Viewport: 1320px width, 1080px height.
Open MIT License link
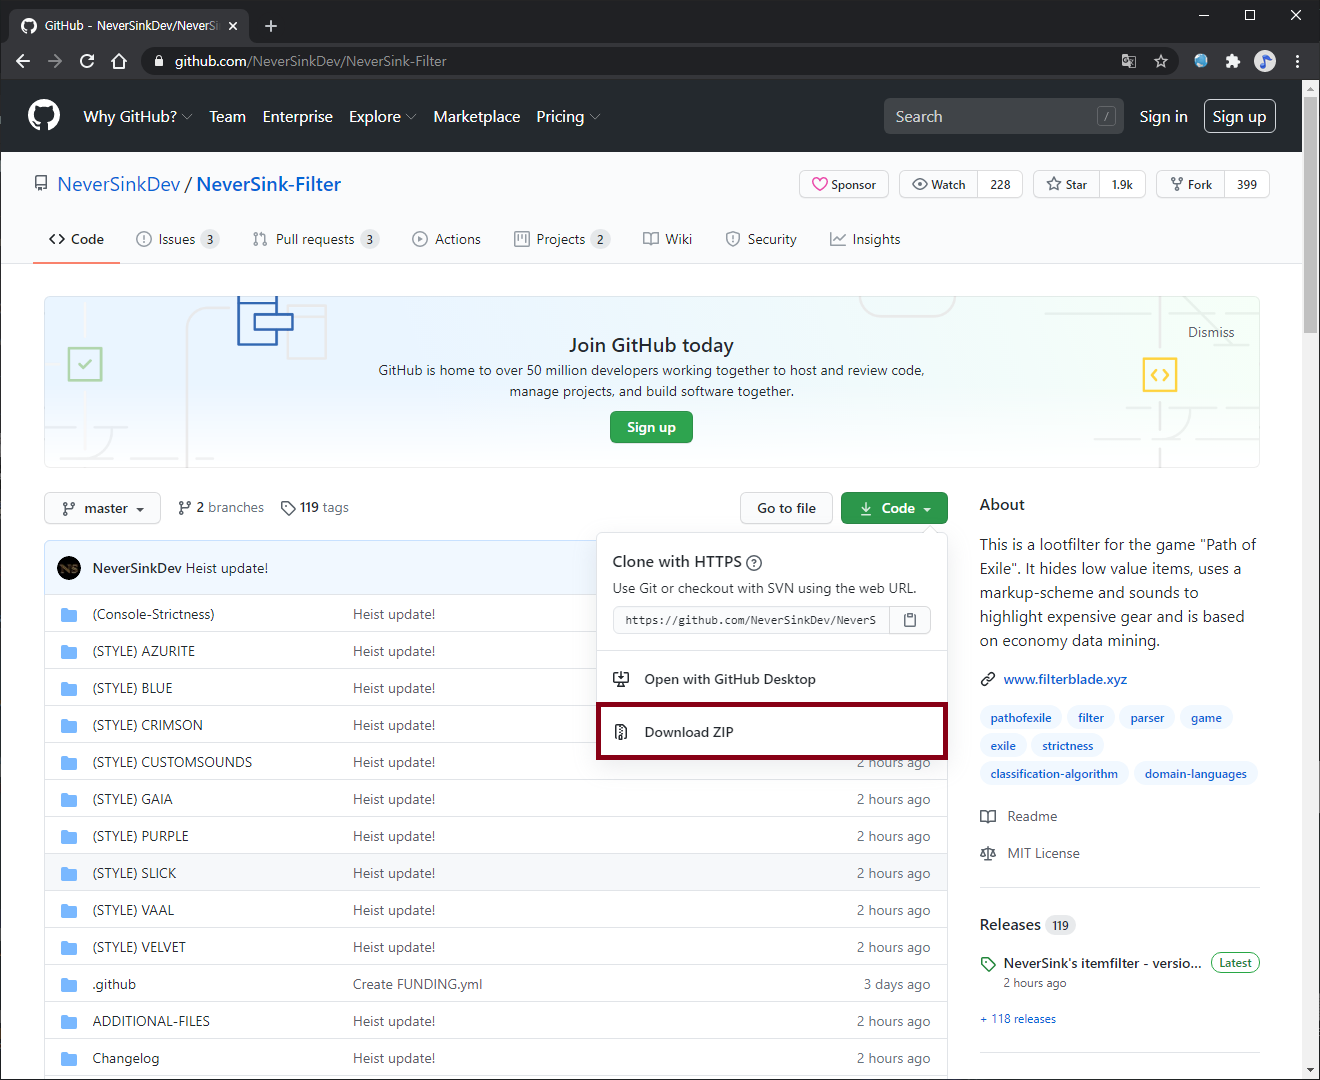click(1043, 853)
